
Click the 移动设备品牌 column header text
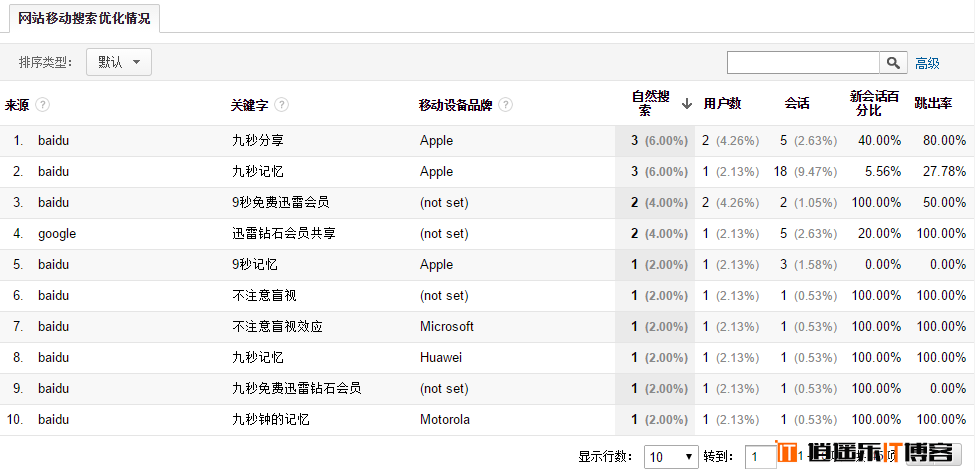(x=455, y=105)
